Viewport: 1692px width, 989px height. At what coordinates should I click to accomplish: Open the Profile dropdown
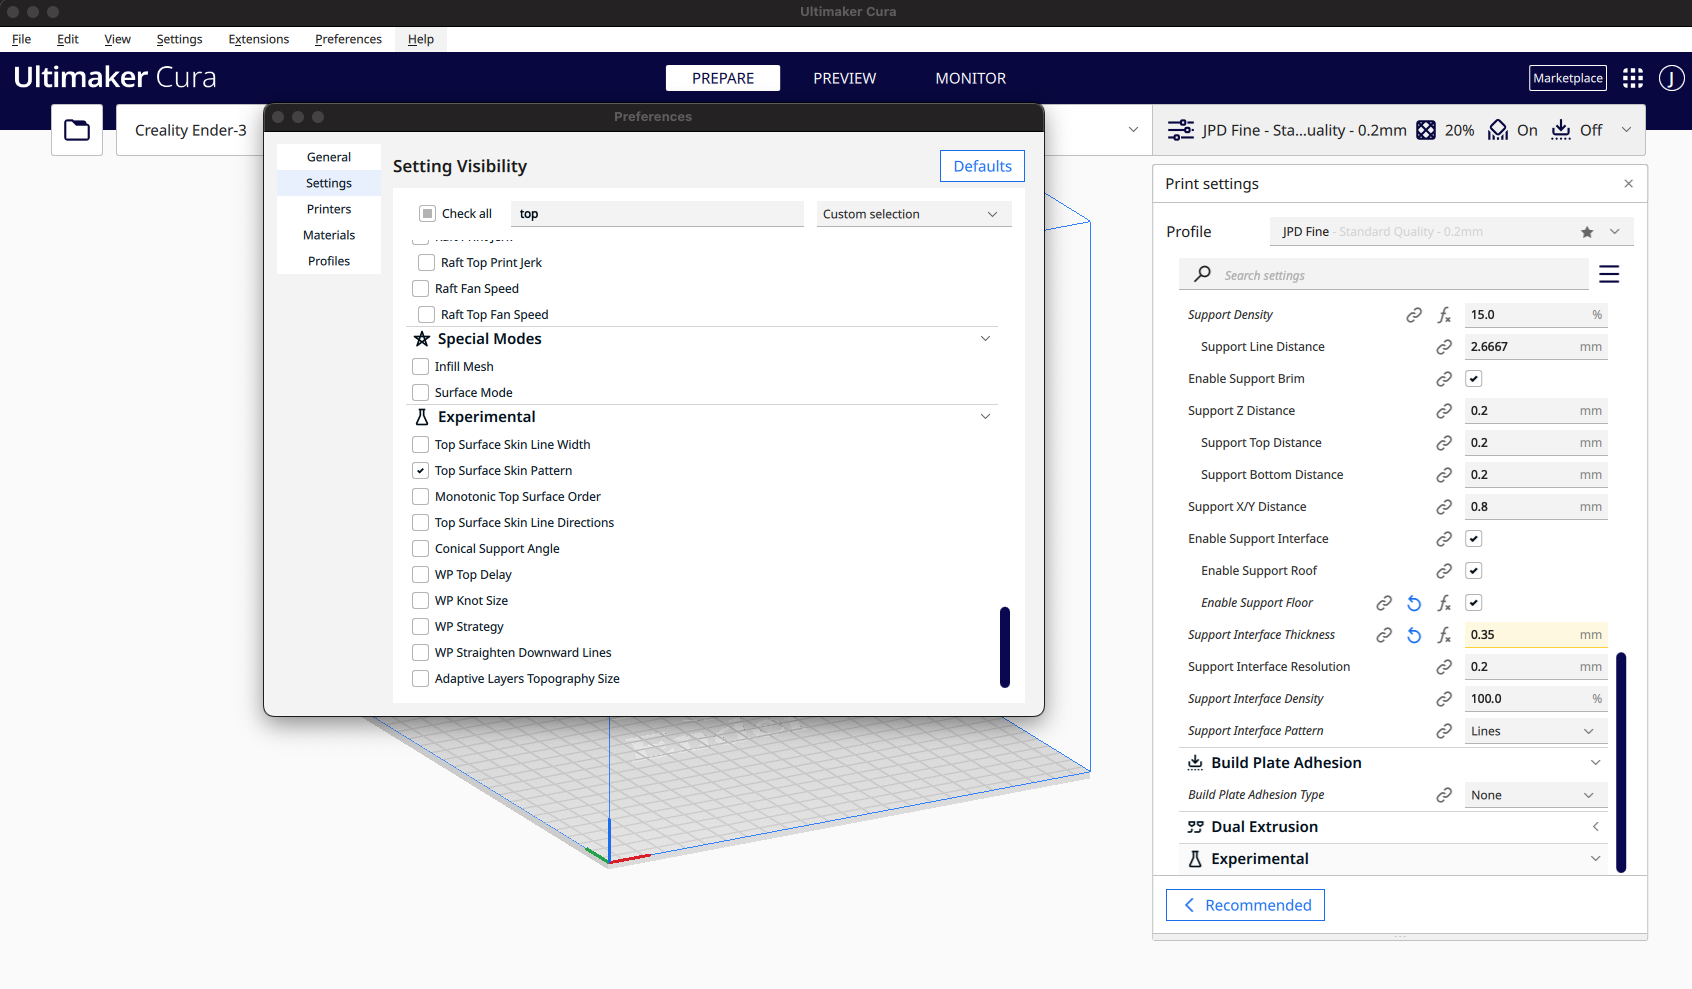[x=1451, y=232]
